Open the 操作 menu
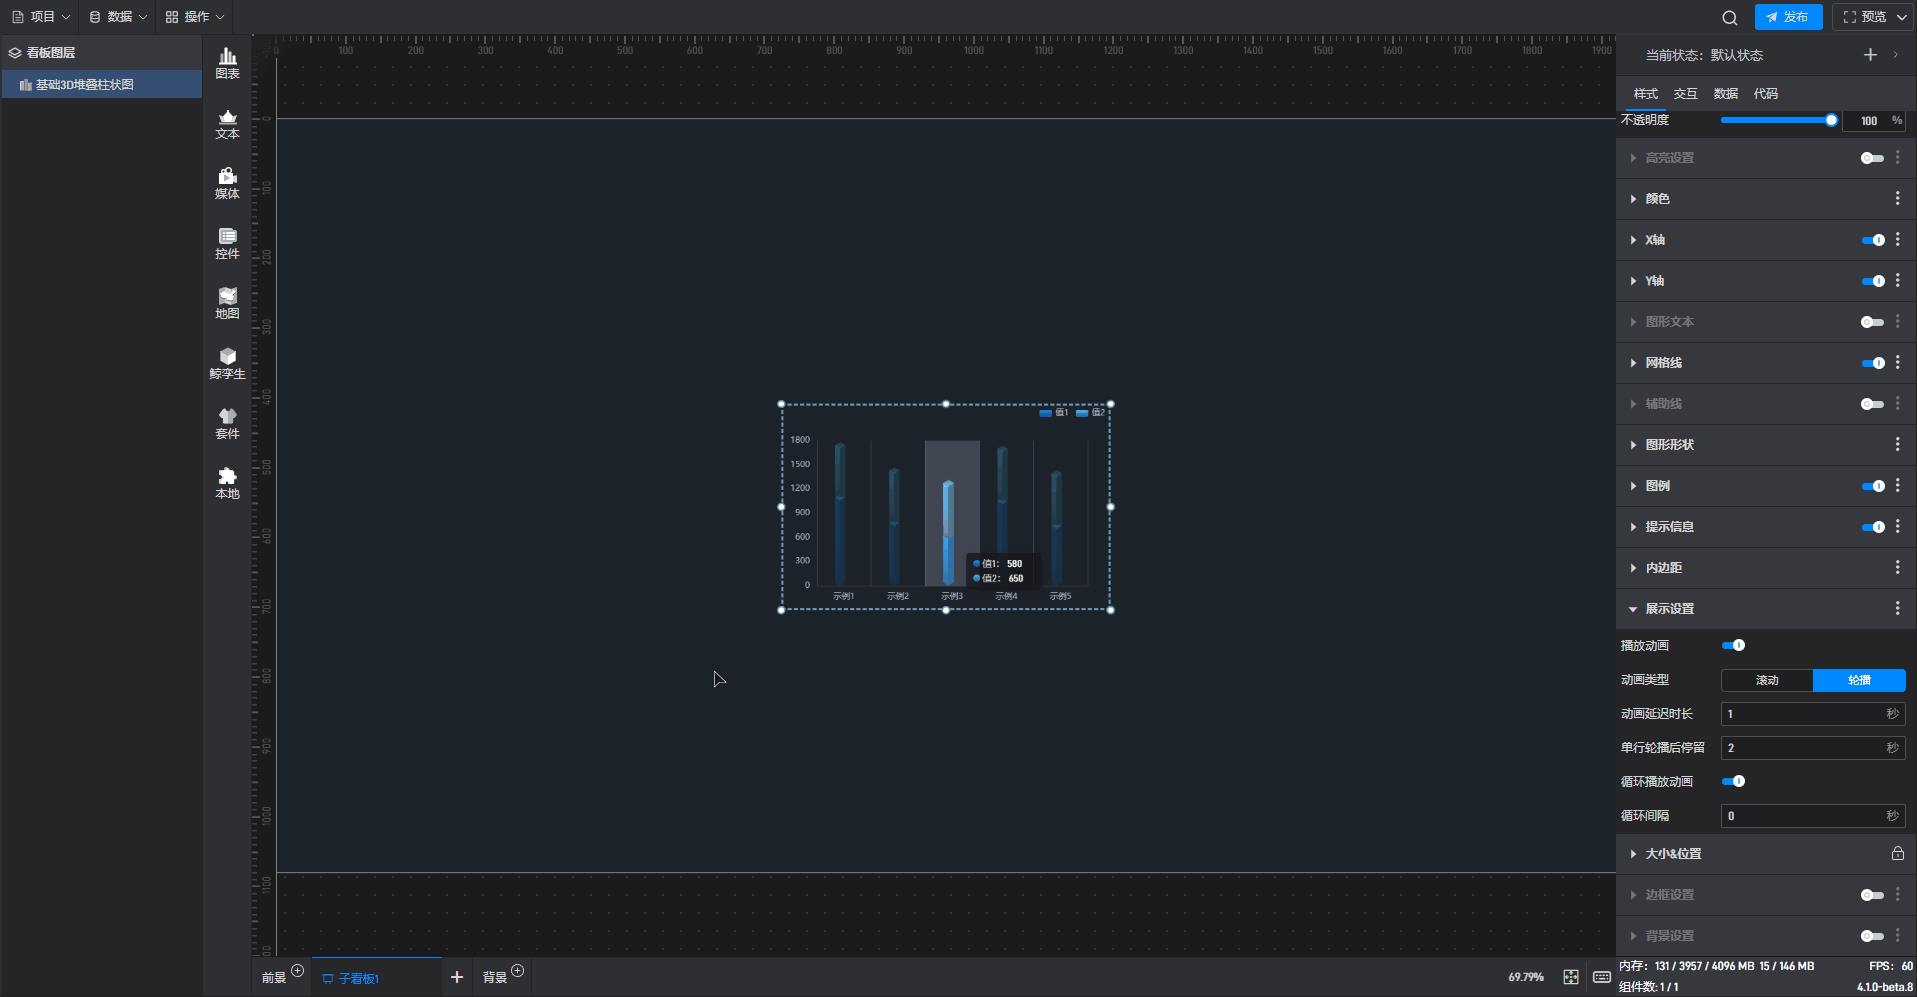The width and height of the screenshot is (1917, 997). click(x=195, y=17)
